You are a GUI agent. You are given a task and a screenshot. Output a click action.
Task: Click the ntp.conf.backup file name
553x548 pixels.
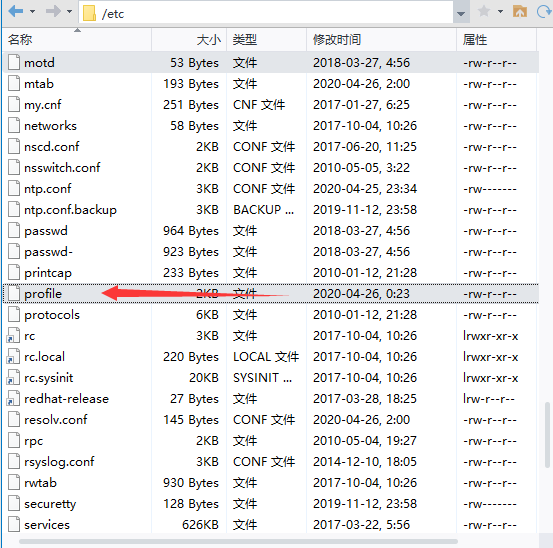click(x=70, y=210)
